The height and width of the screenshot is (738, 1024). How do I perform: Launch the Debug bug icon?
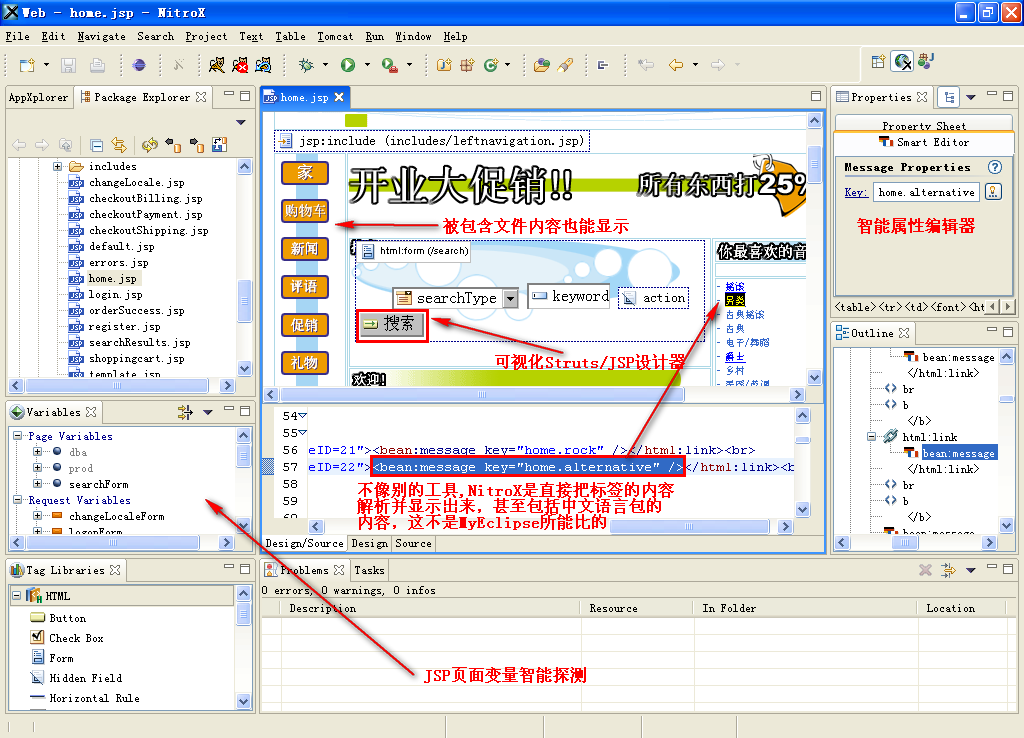tap(306, 65)
